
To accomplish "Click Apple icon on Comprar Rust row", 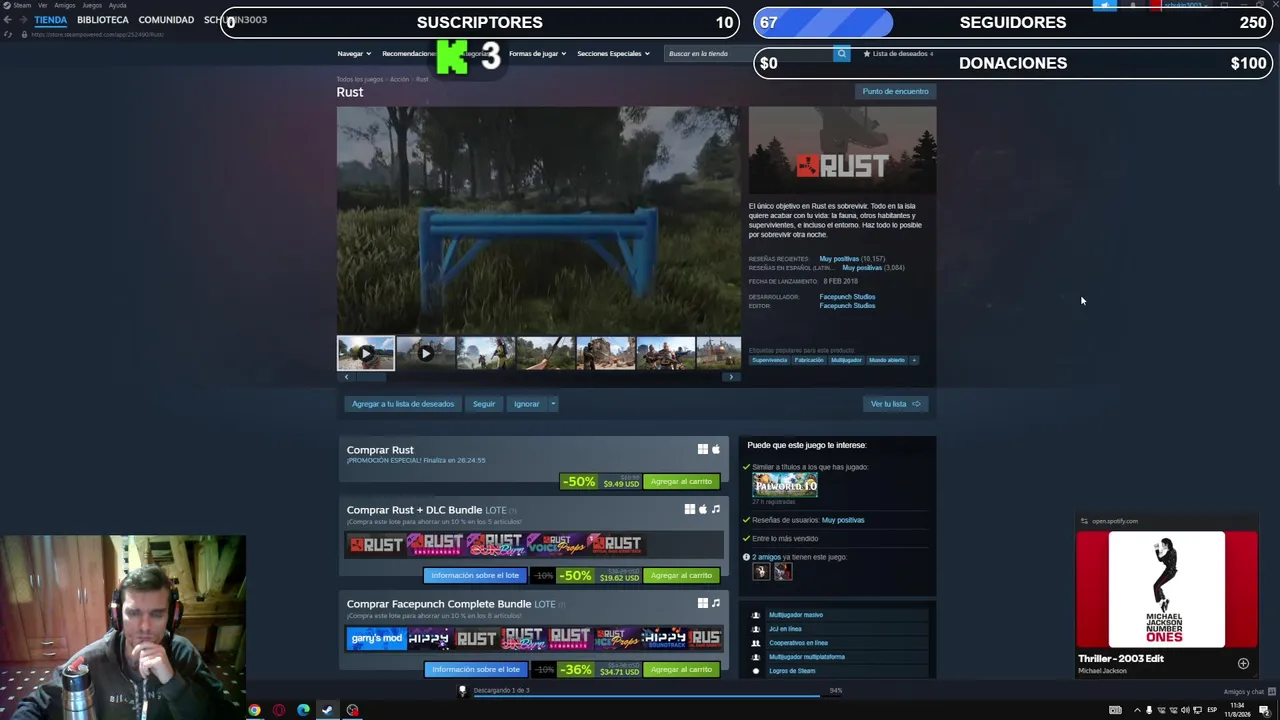I will 716,450.
